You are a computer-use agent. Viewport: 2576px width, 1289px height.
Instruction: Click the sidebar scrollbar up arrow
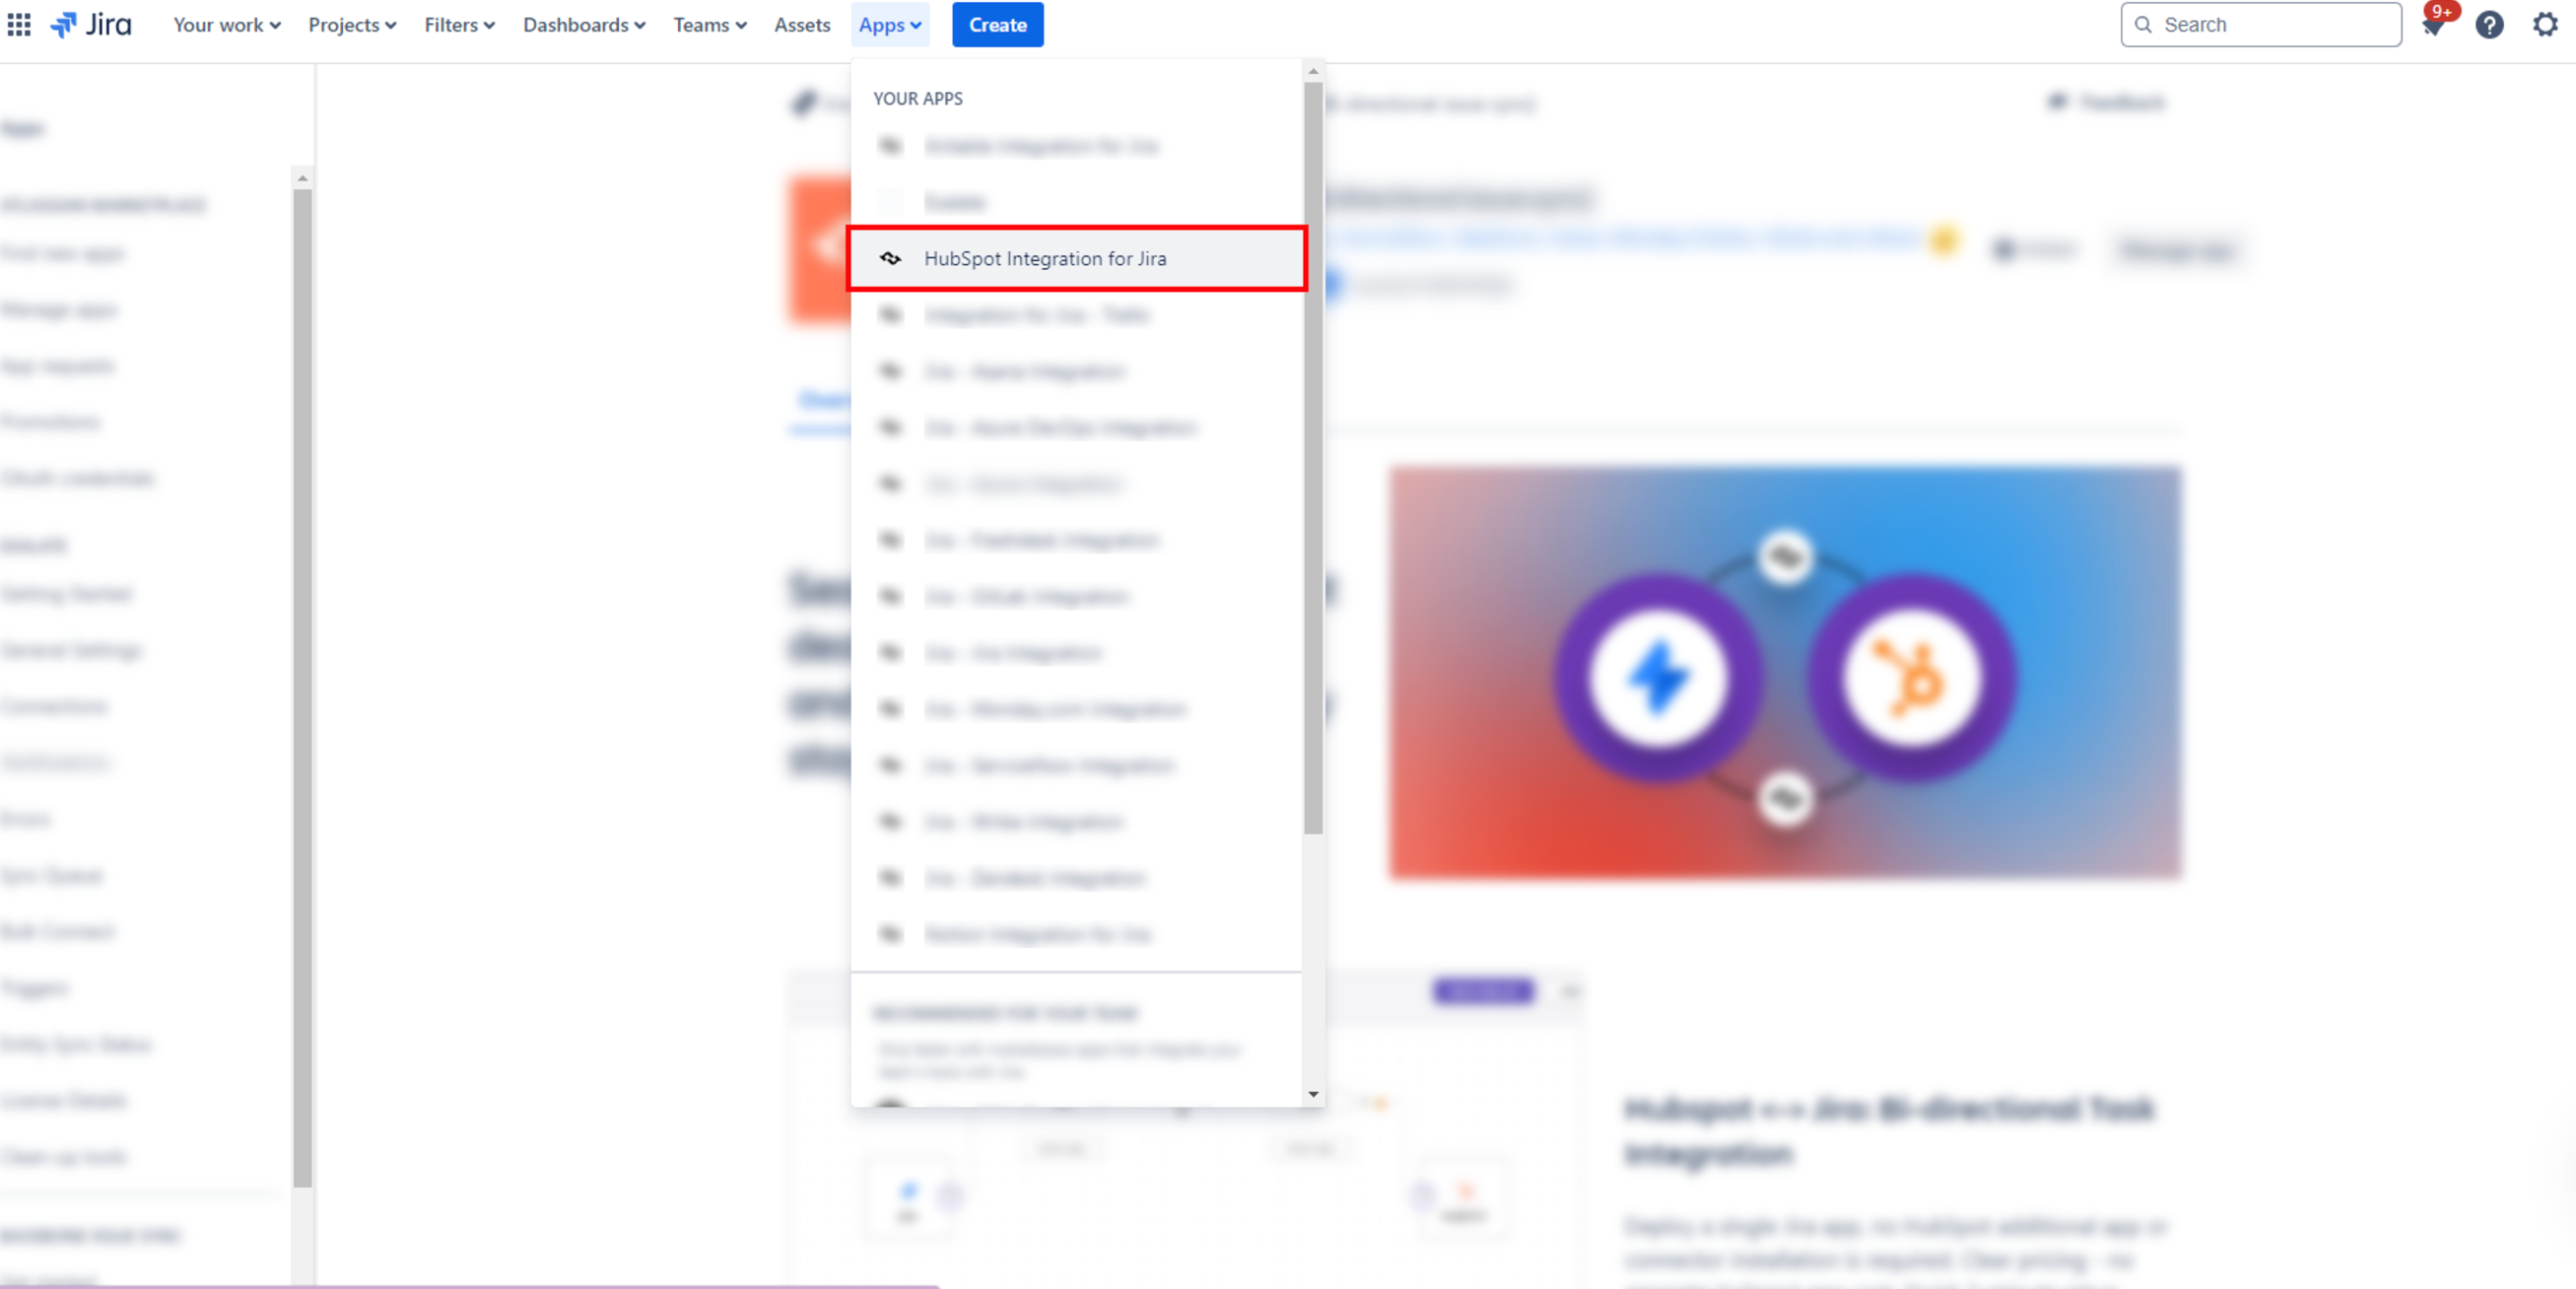[x=302, y=178]
